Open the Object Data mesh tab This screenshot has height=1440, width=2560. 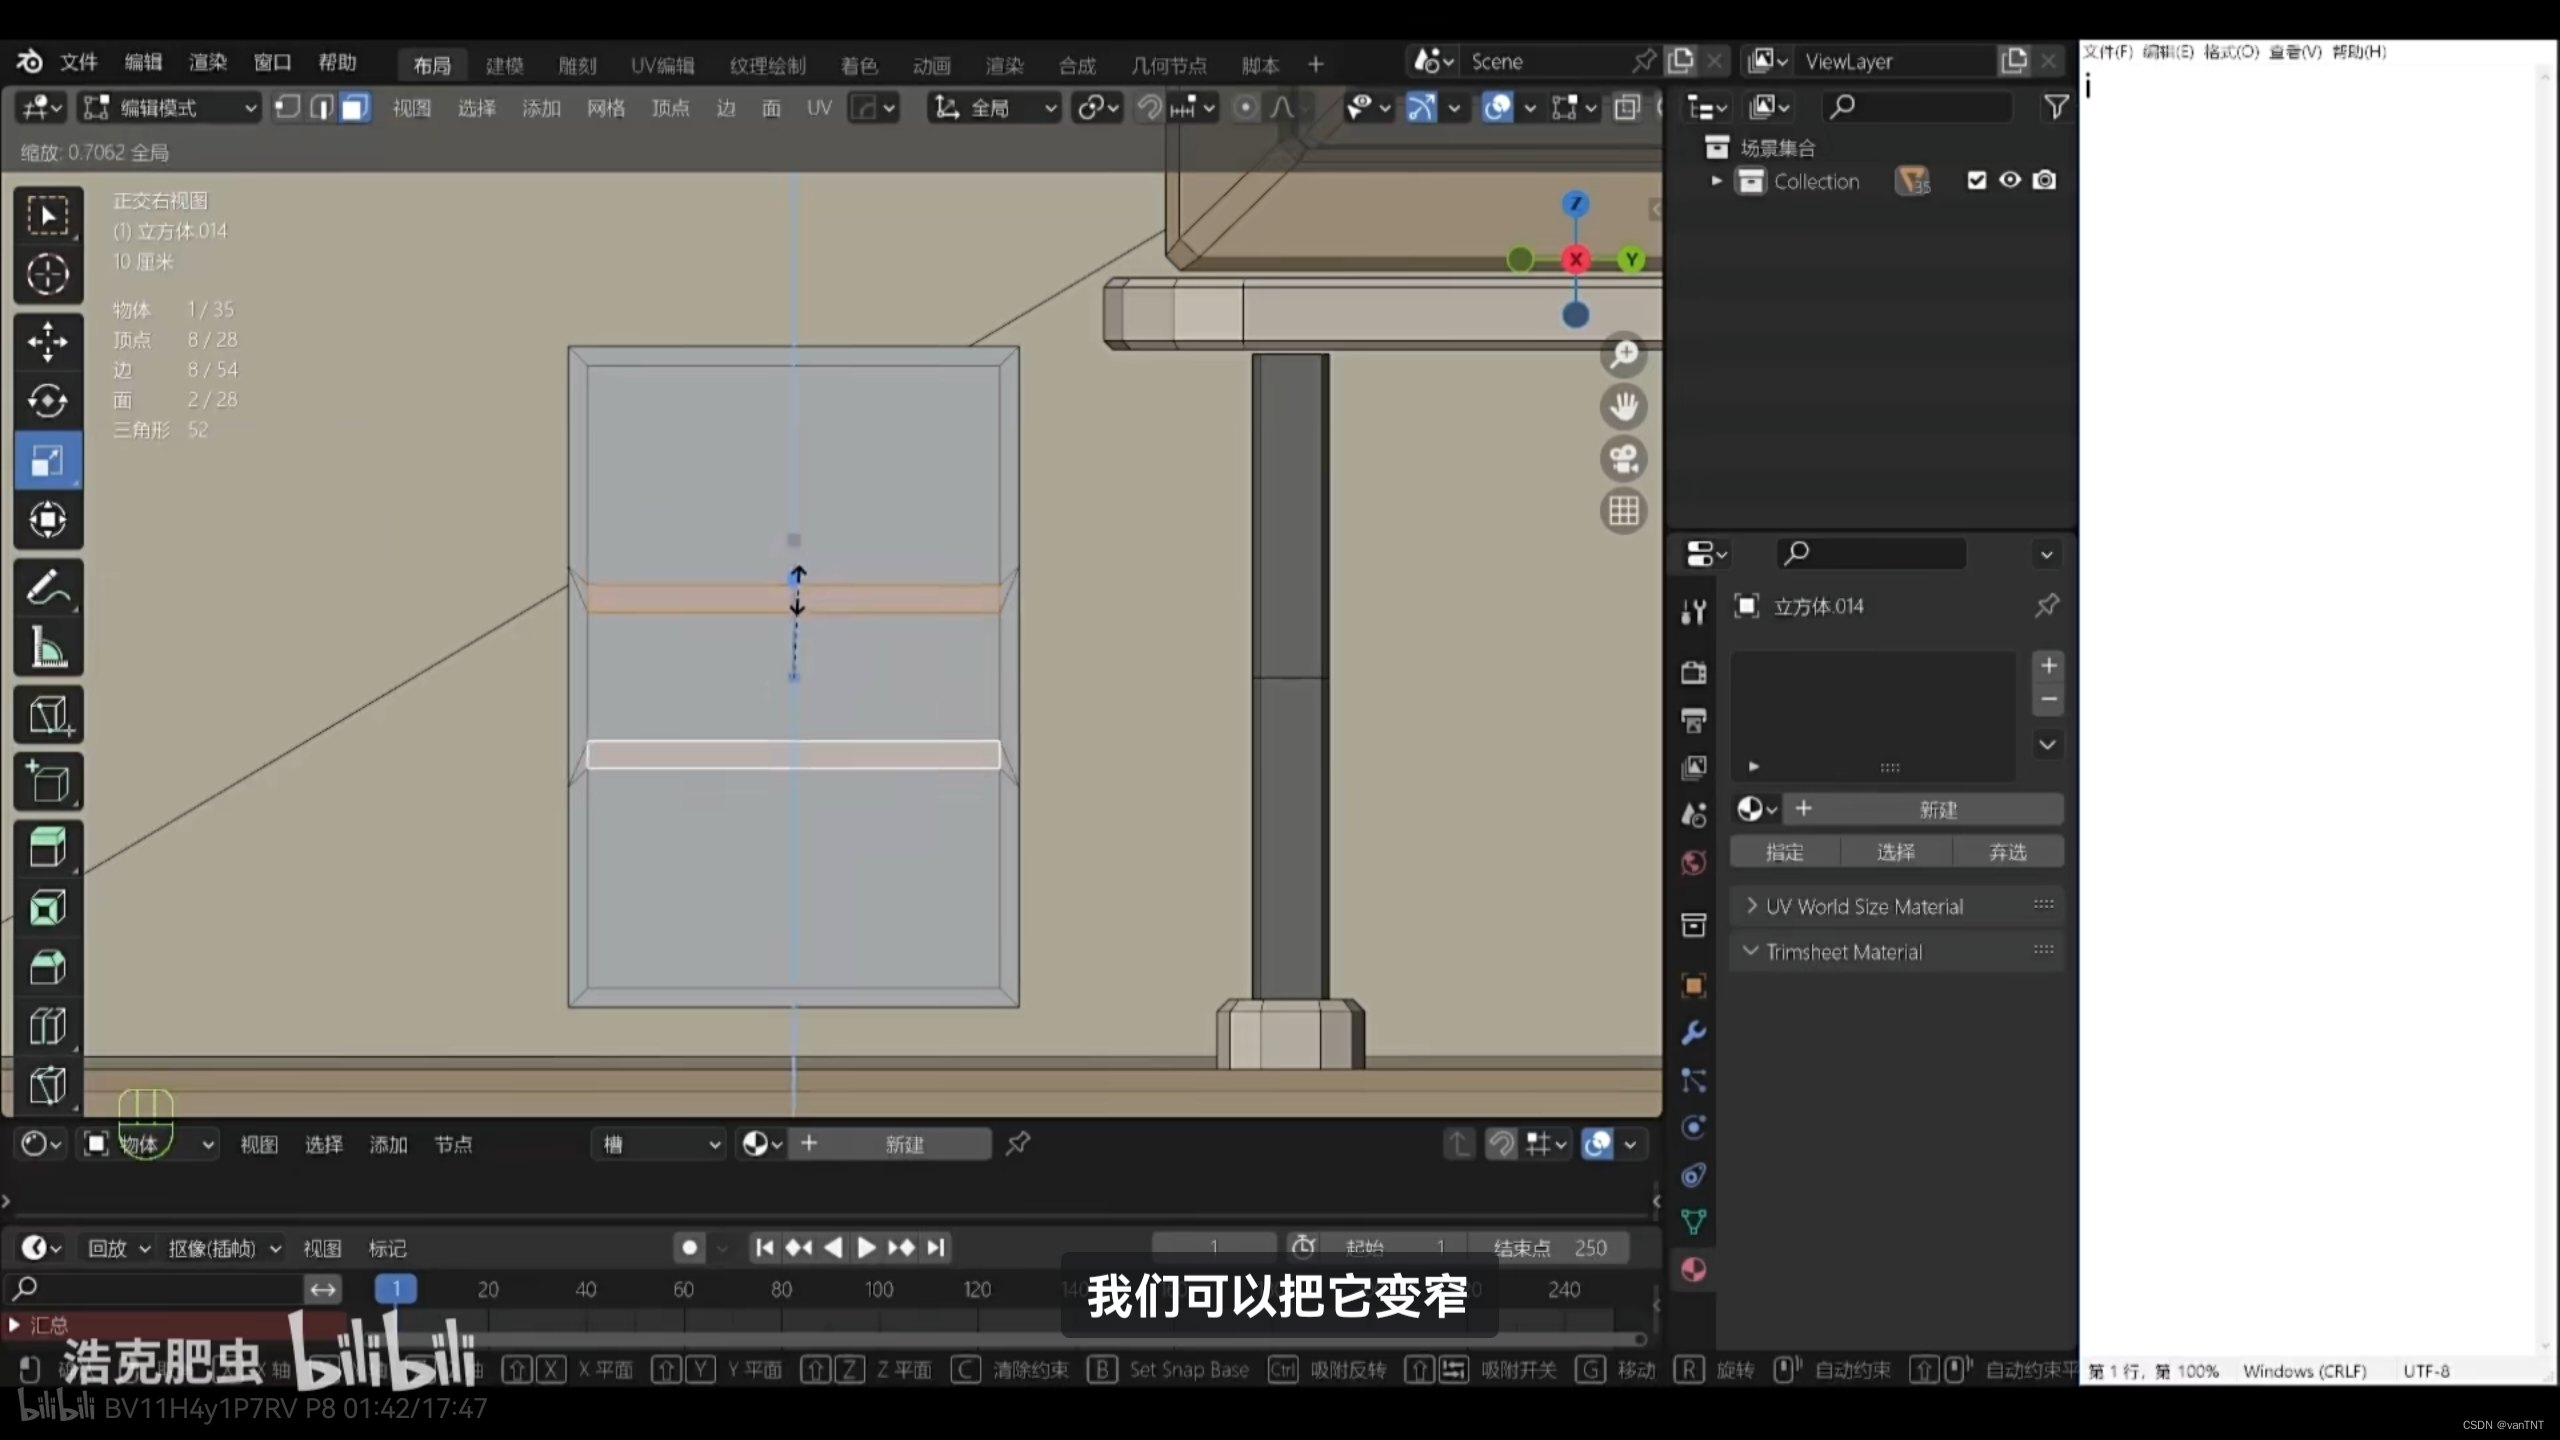pyautogui.click(x=1693, y=1222)
